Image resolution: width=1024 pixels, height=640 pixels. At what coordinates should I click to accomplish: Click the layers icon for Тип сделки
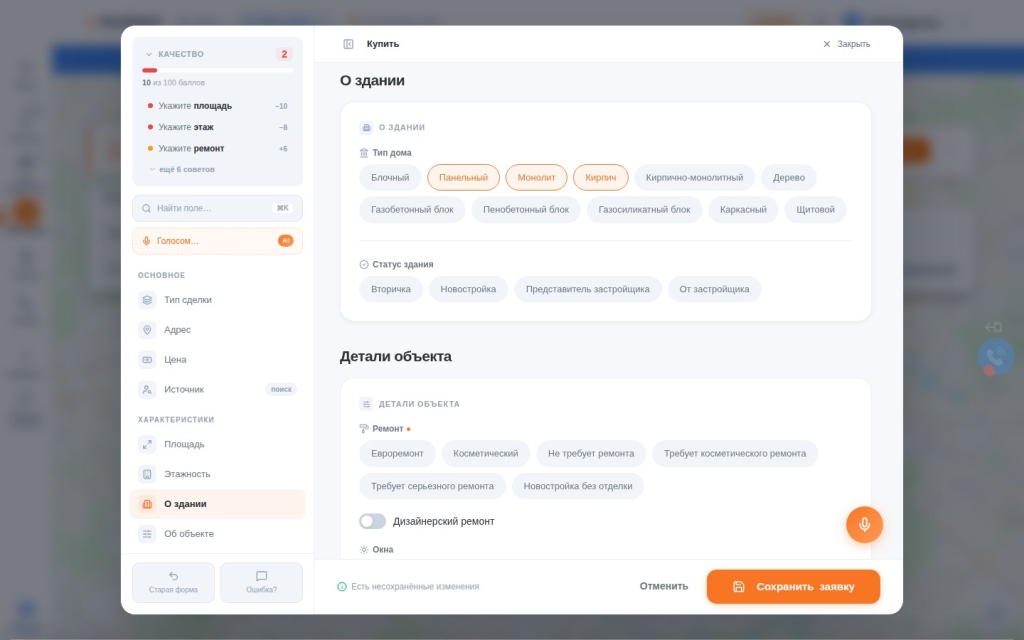(147, 300)
